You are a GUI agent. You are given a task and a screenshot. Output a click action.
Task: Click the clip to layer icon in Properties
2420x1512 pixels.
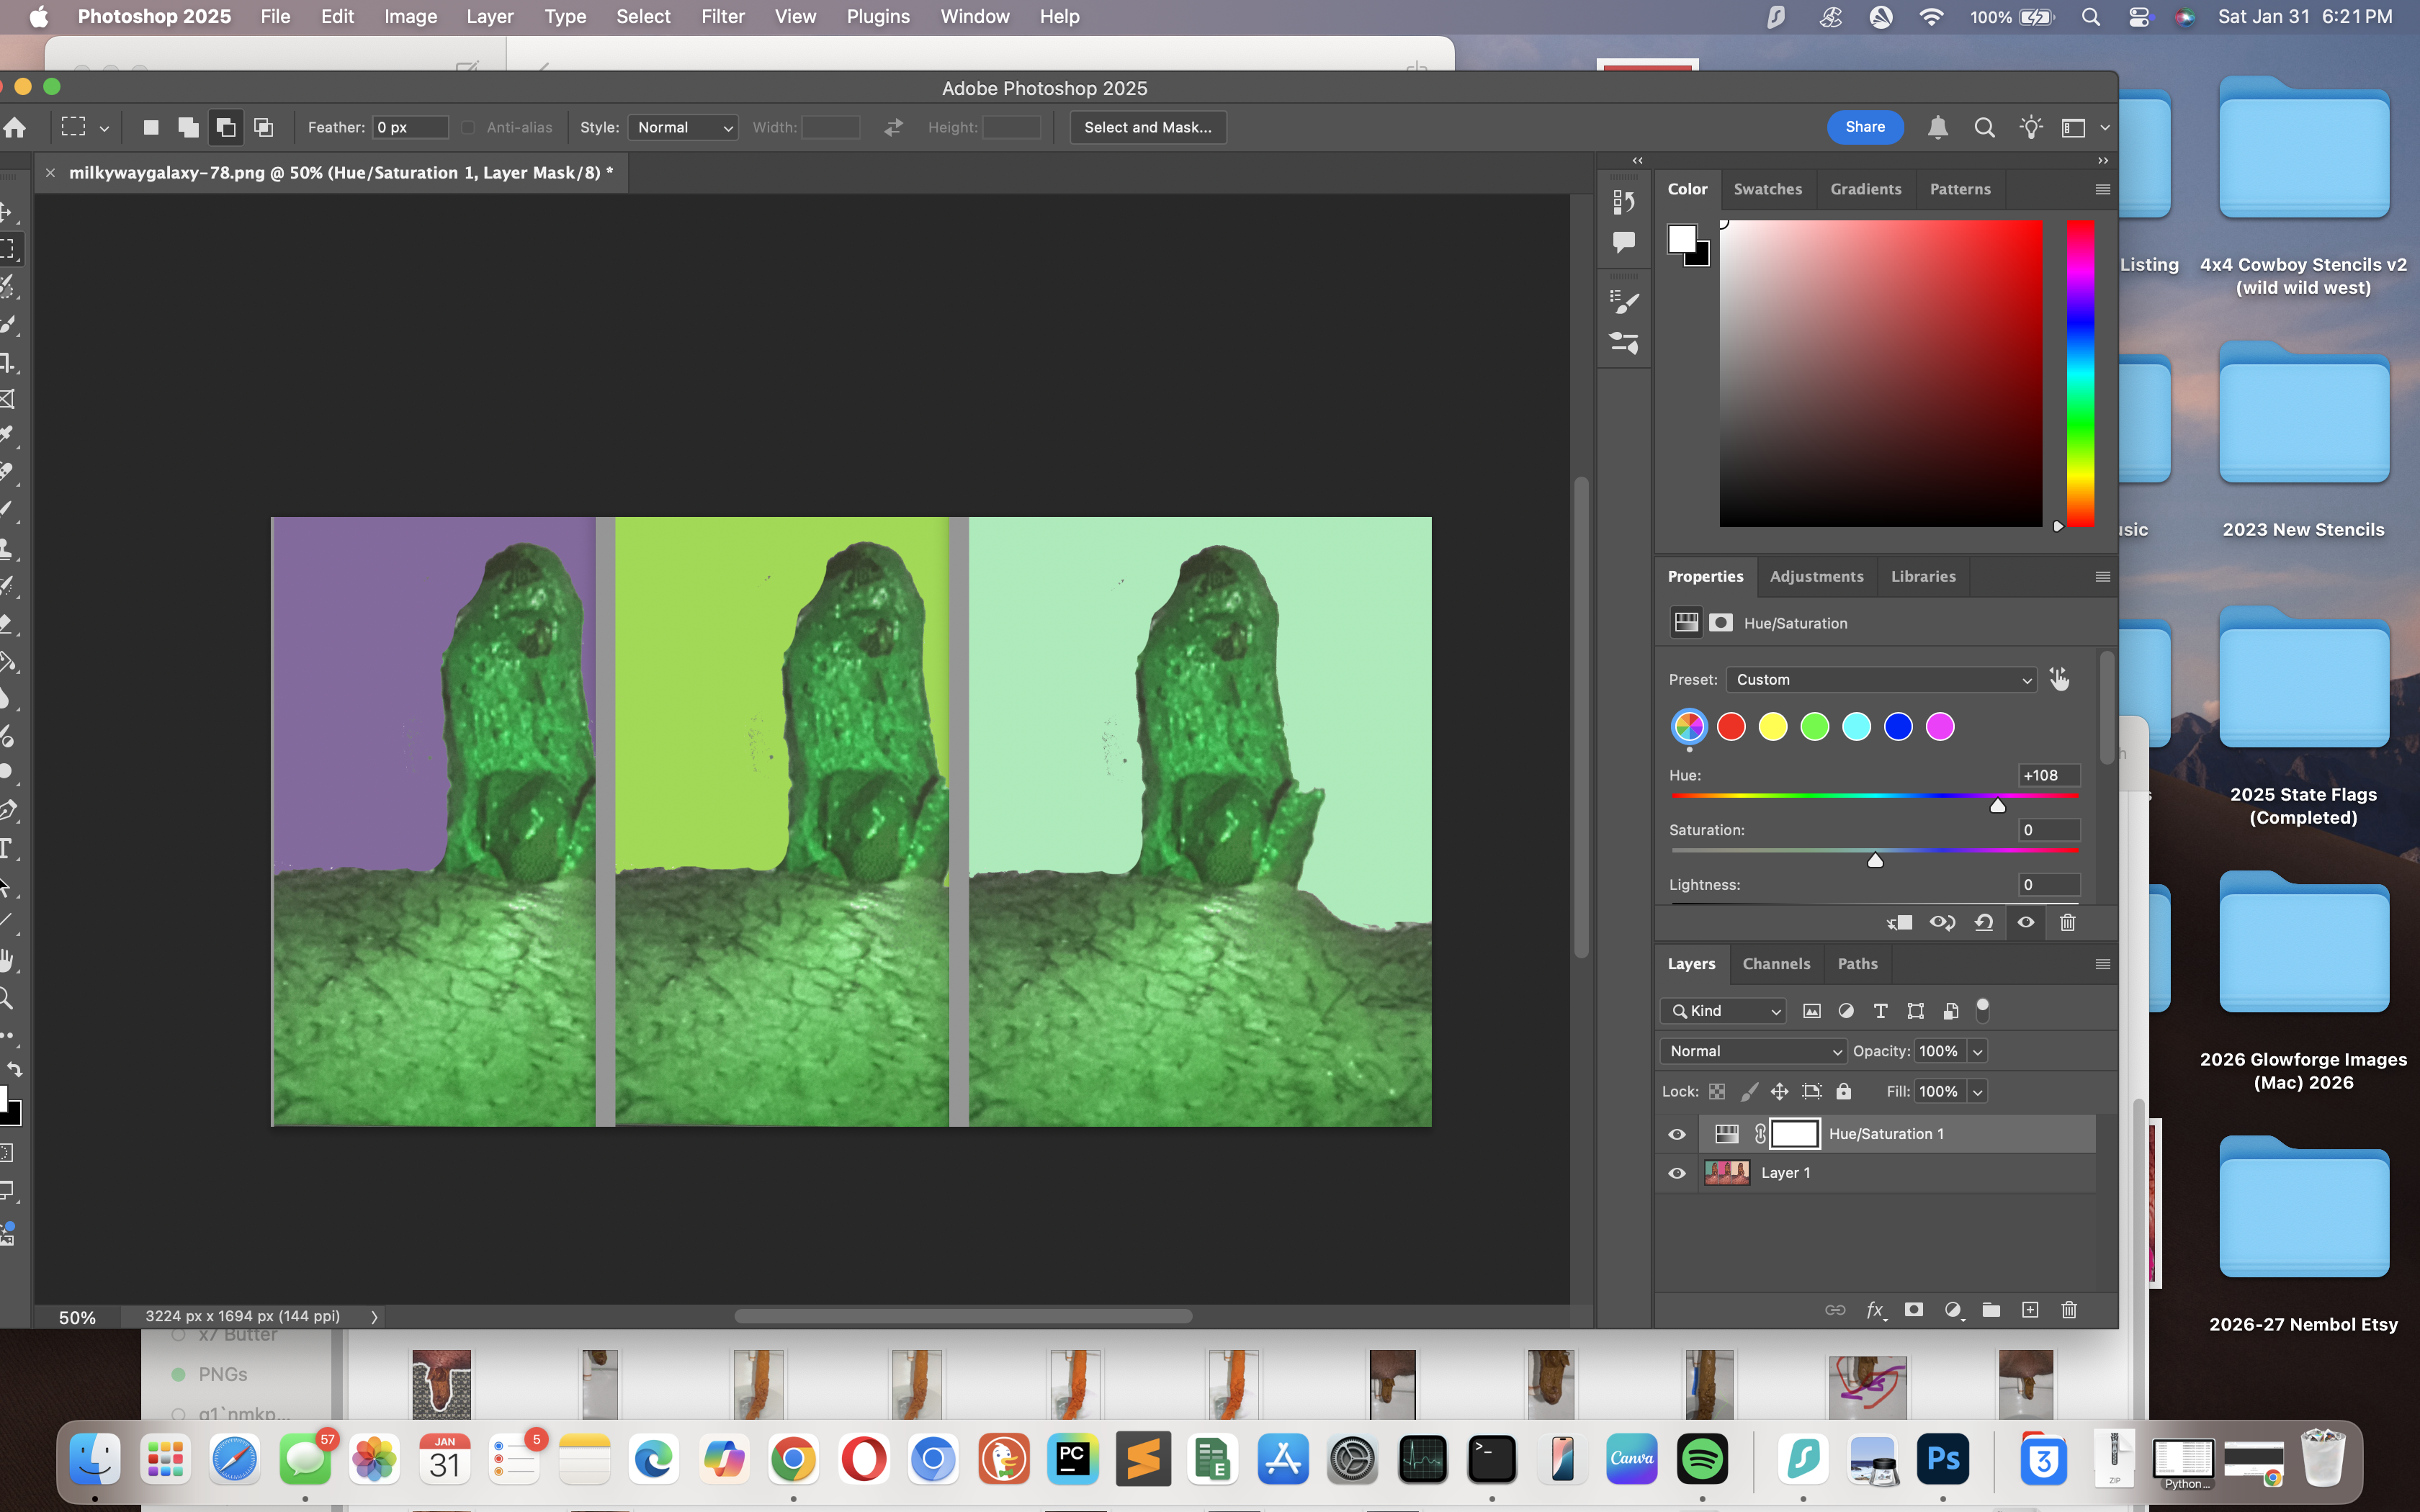(x=1900, y=922)
